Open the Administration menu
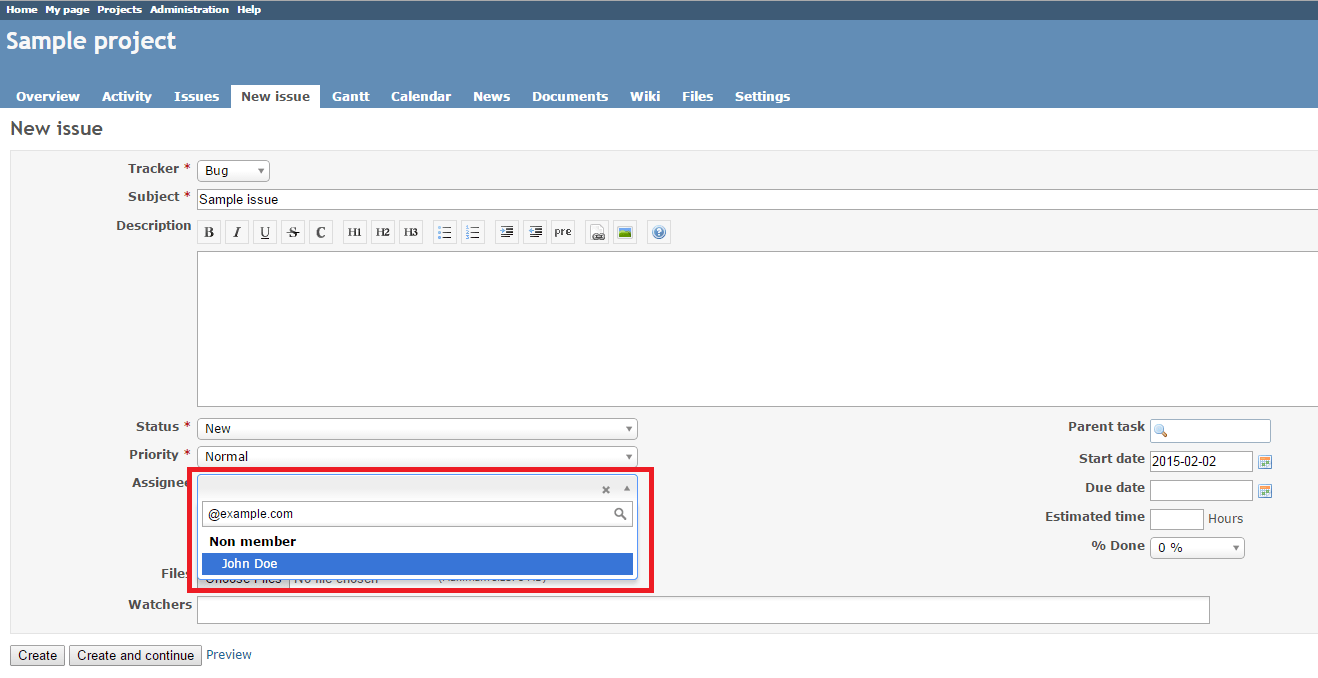This screenshot has height=678, width=1318. click(188, 9)
